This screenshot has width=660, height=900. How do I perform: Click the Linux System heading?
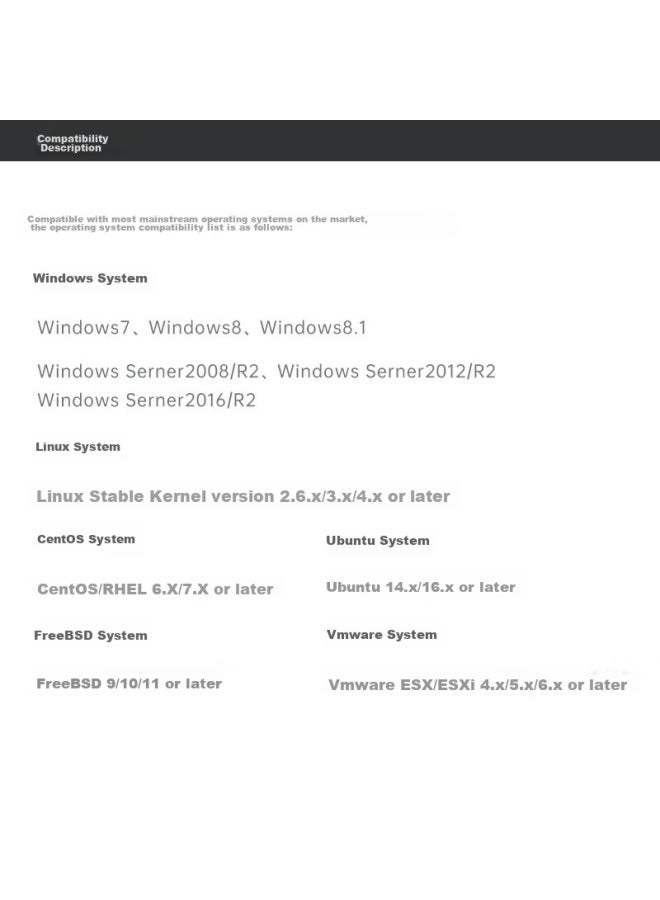pyautogui.click(x=78, y=447)
